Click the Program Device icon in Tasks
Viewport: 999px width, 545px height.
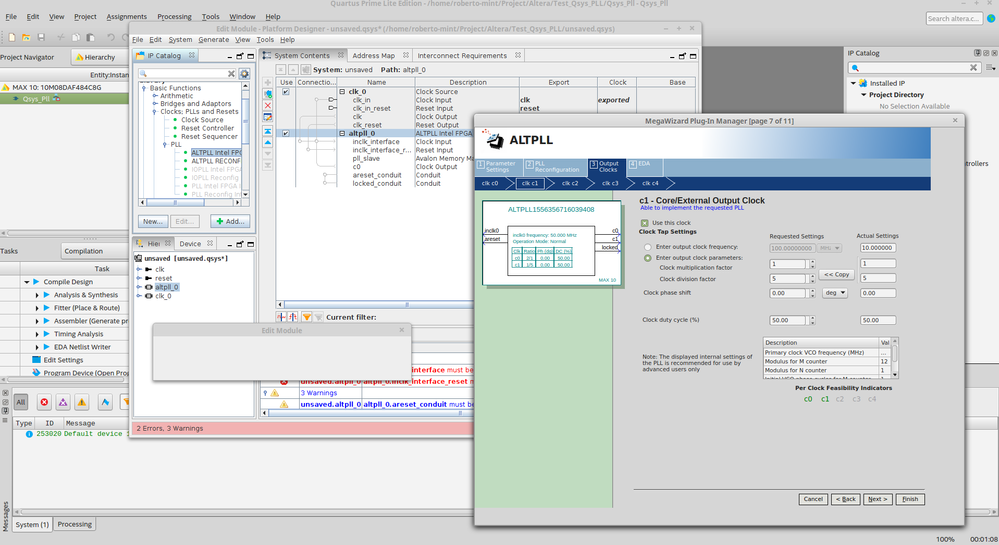click(36, 373)
